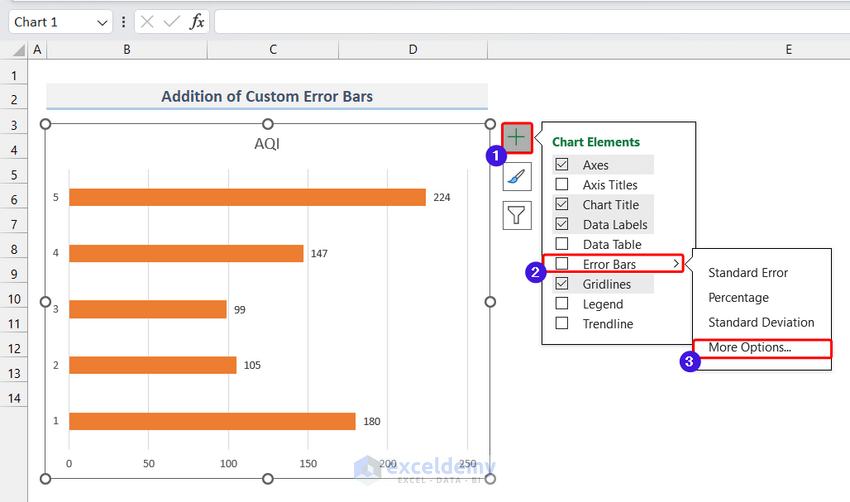Screen dimensions: 850x502
Task: Click the data label 147
Action: (x=319, y=254)
